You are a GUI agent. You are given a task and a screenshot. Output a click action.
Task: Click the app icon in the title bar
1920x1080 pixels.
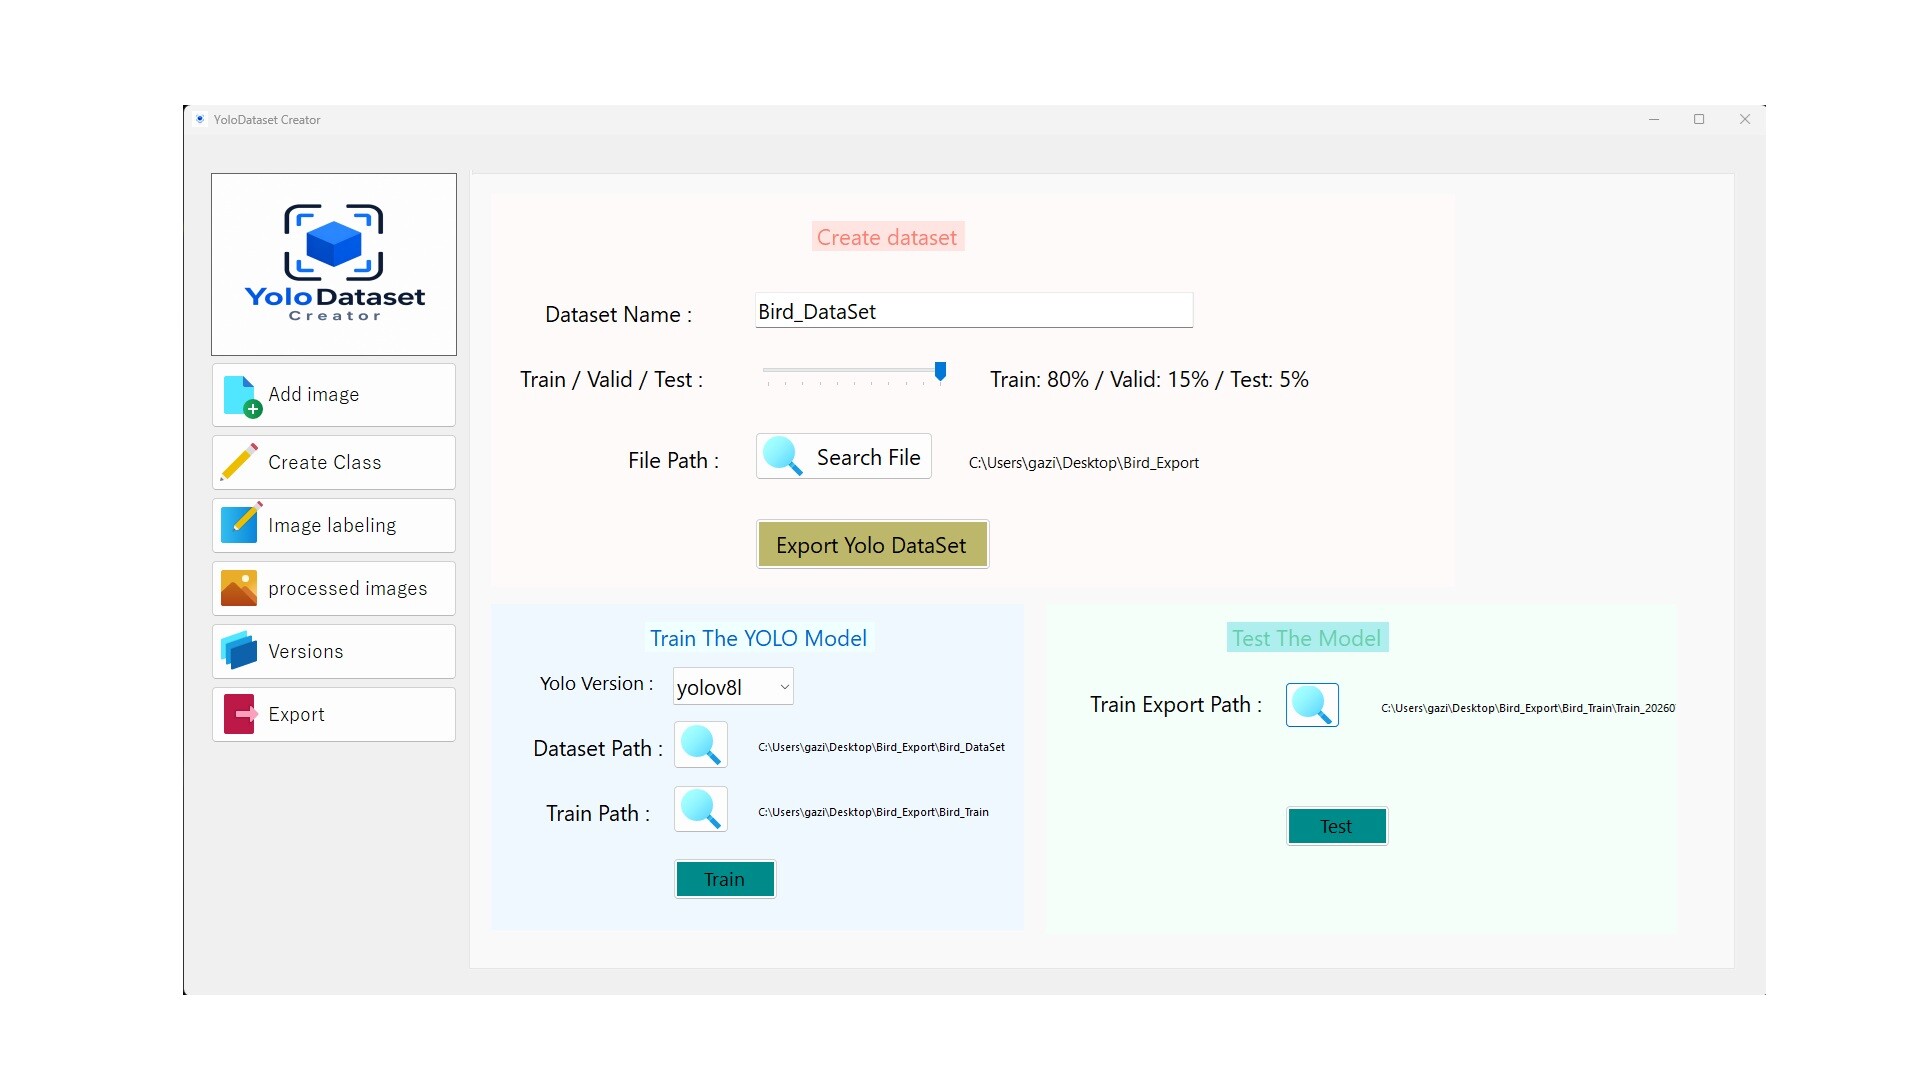click(x=201, y=119)
